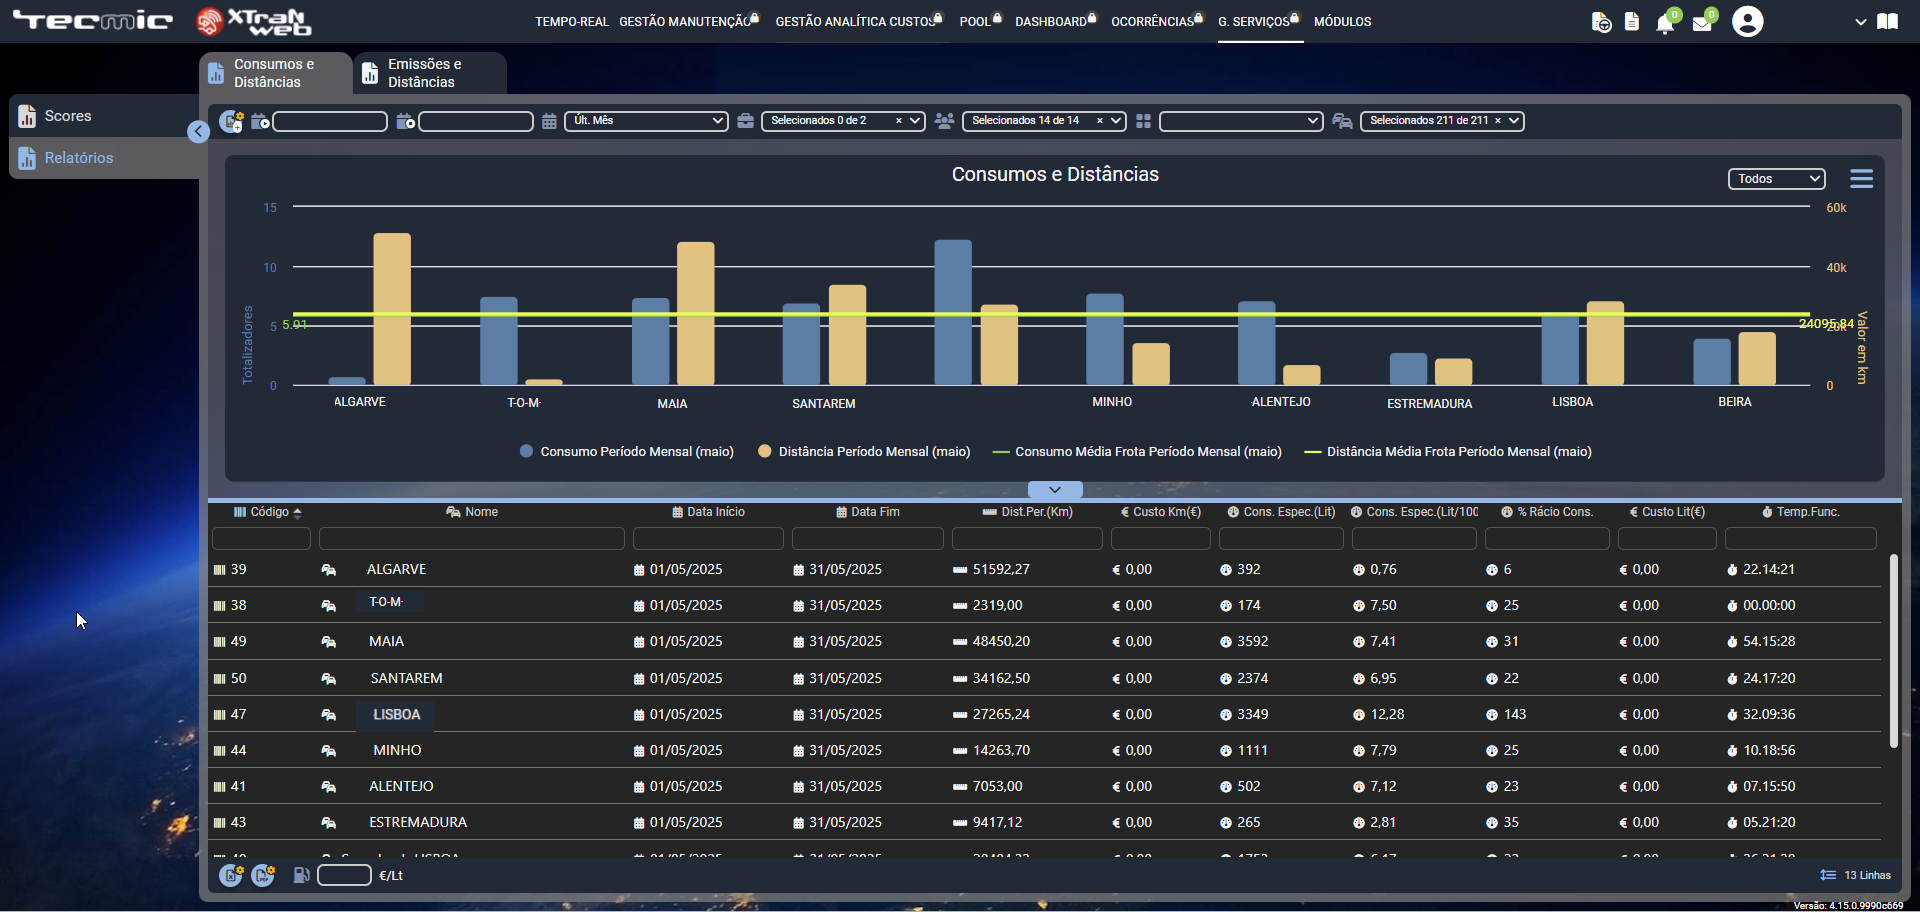Sort the table by the Código column
The width and height of the screenshot is (1920, 912).
point(267,512)
